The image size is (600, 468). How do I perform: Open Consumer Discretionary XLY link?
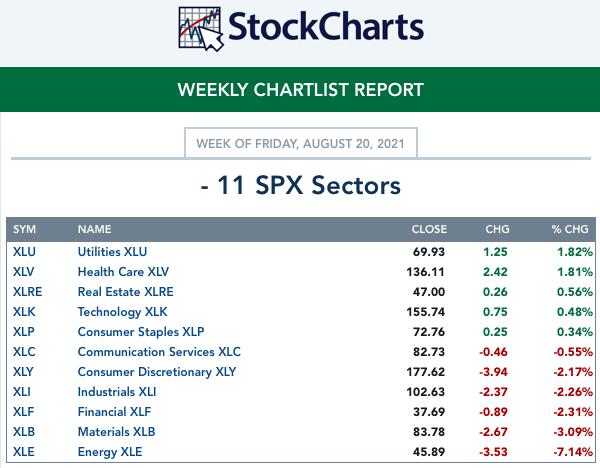pos(157,372)
